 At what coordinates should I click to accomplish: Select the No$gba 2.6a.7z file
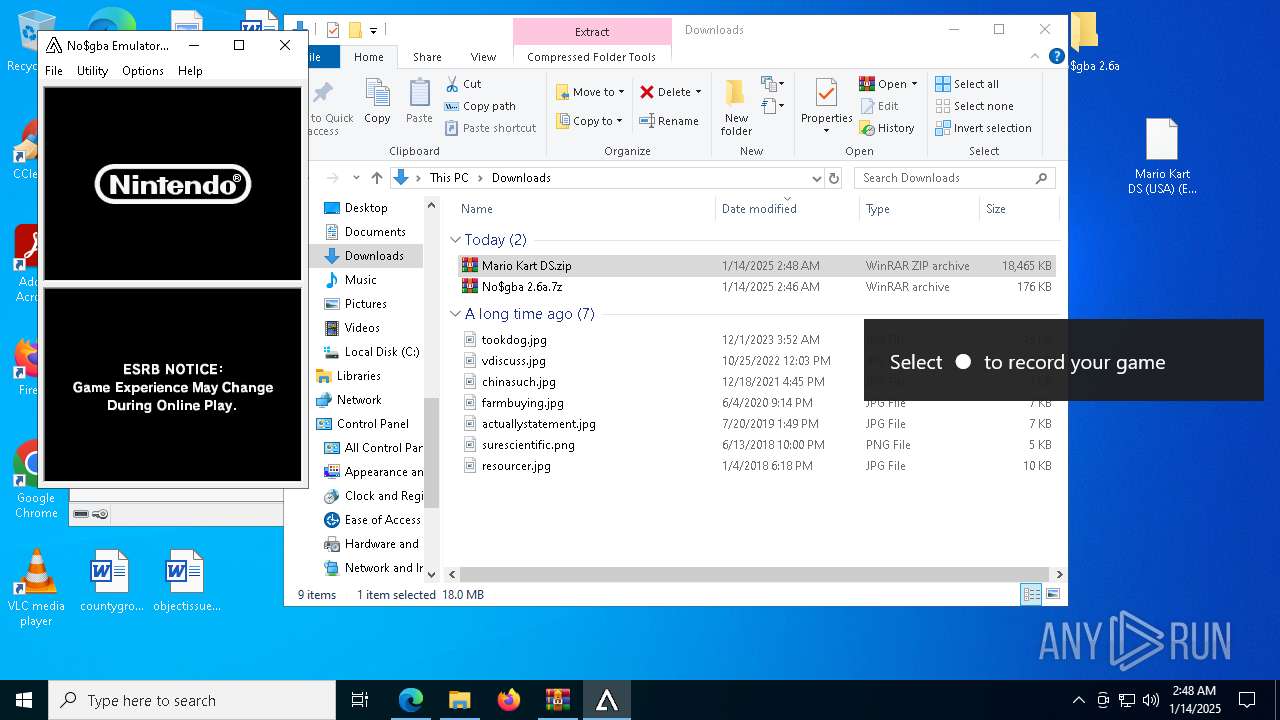[x=756, y=287]
